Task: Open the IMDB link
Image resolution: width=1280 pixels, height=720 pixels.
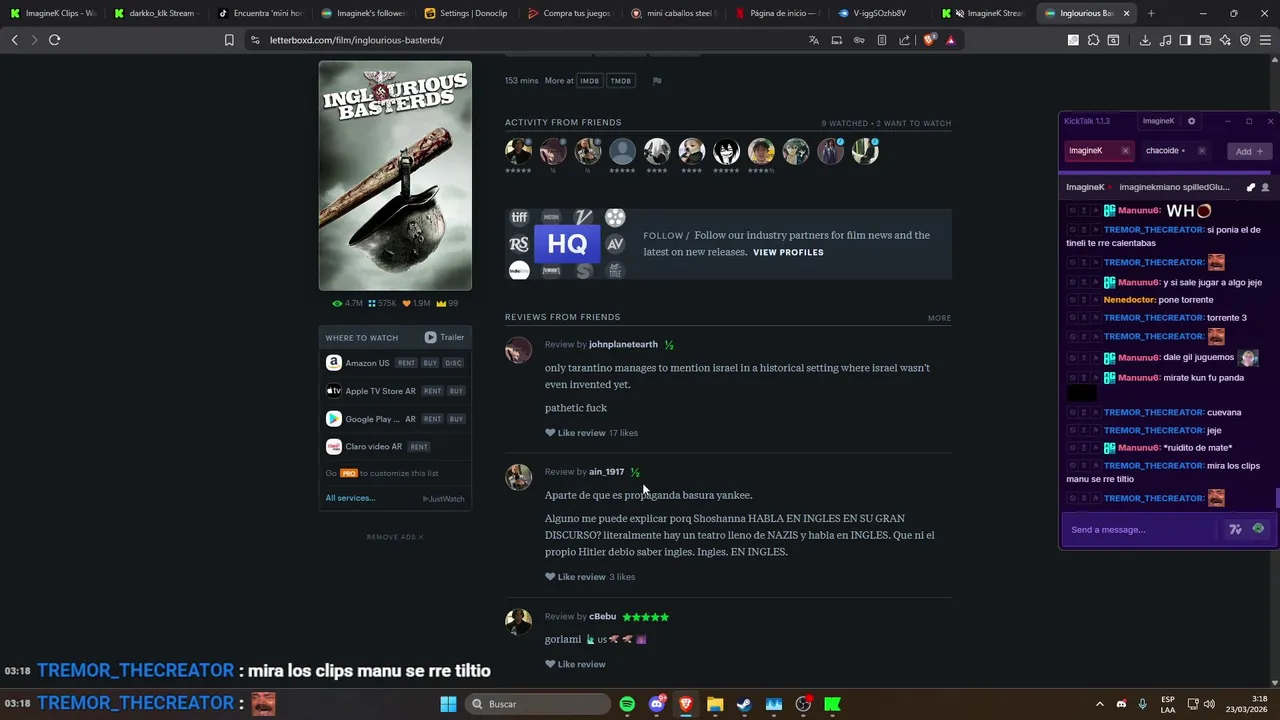Action: pos(589,81)
